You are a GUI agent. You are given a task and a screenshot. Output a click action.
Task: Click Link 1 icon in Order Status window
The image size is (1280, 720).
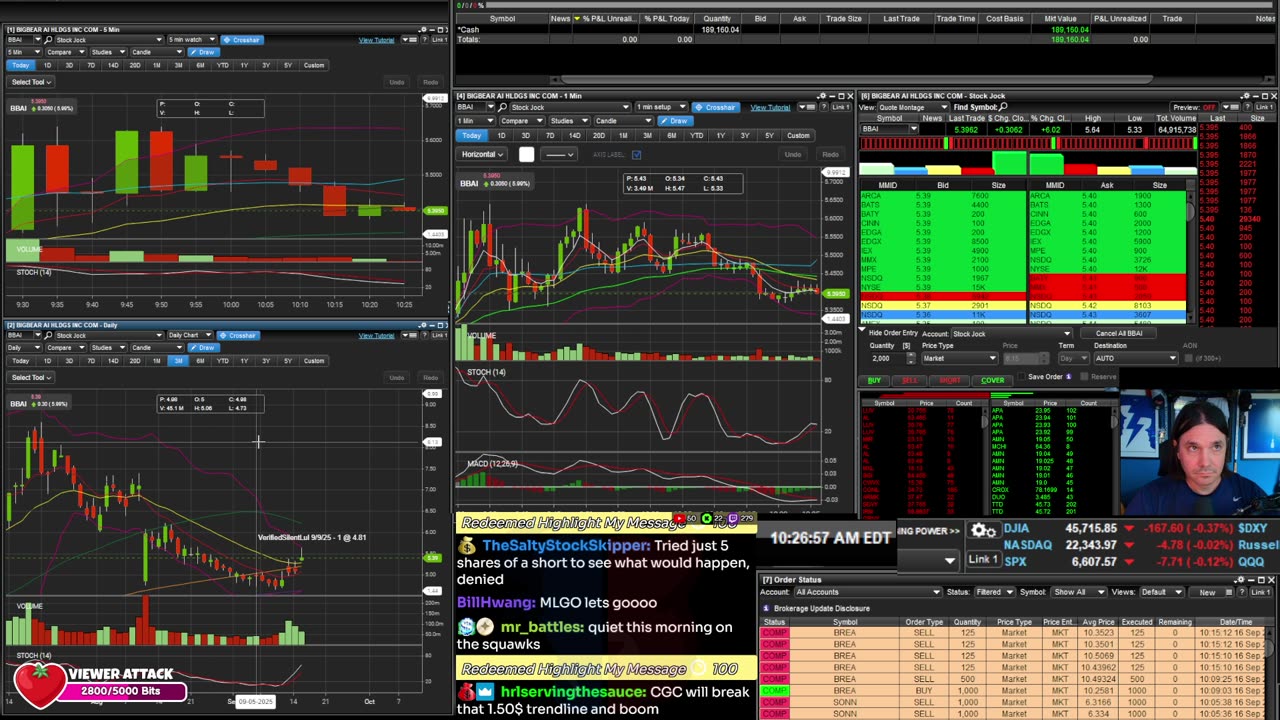(x=1261, y=592)
